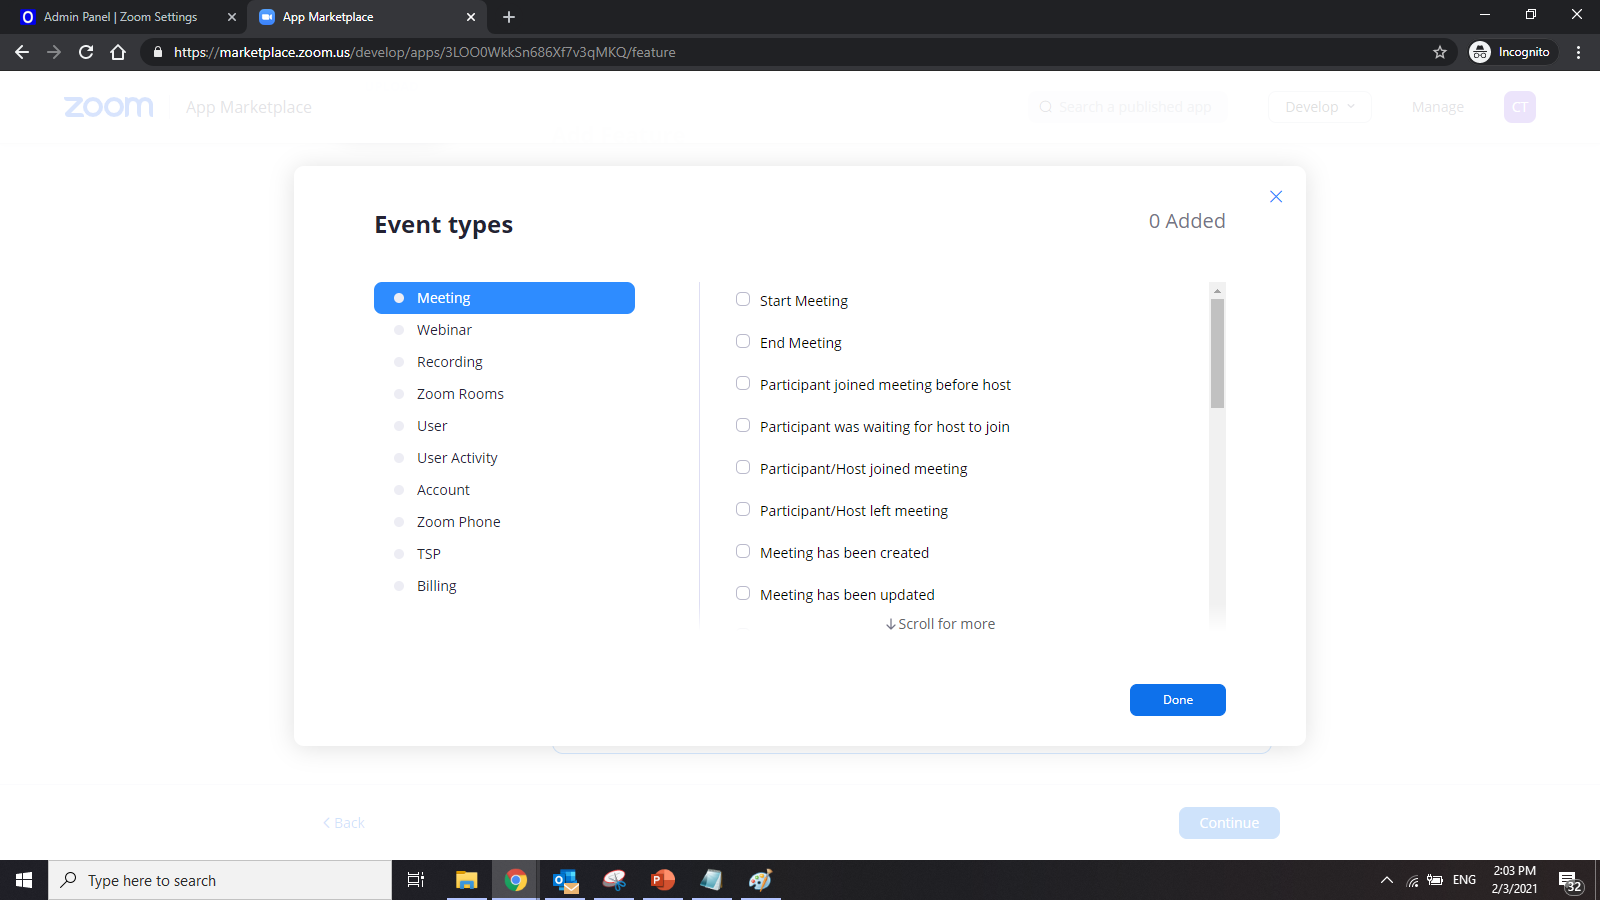Go Back using the dialog link
The height and width of the screenshot is (900, 1600).
point(343,822)
